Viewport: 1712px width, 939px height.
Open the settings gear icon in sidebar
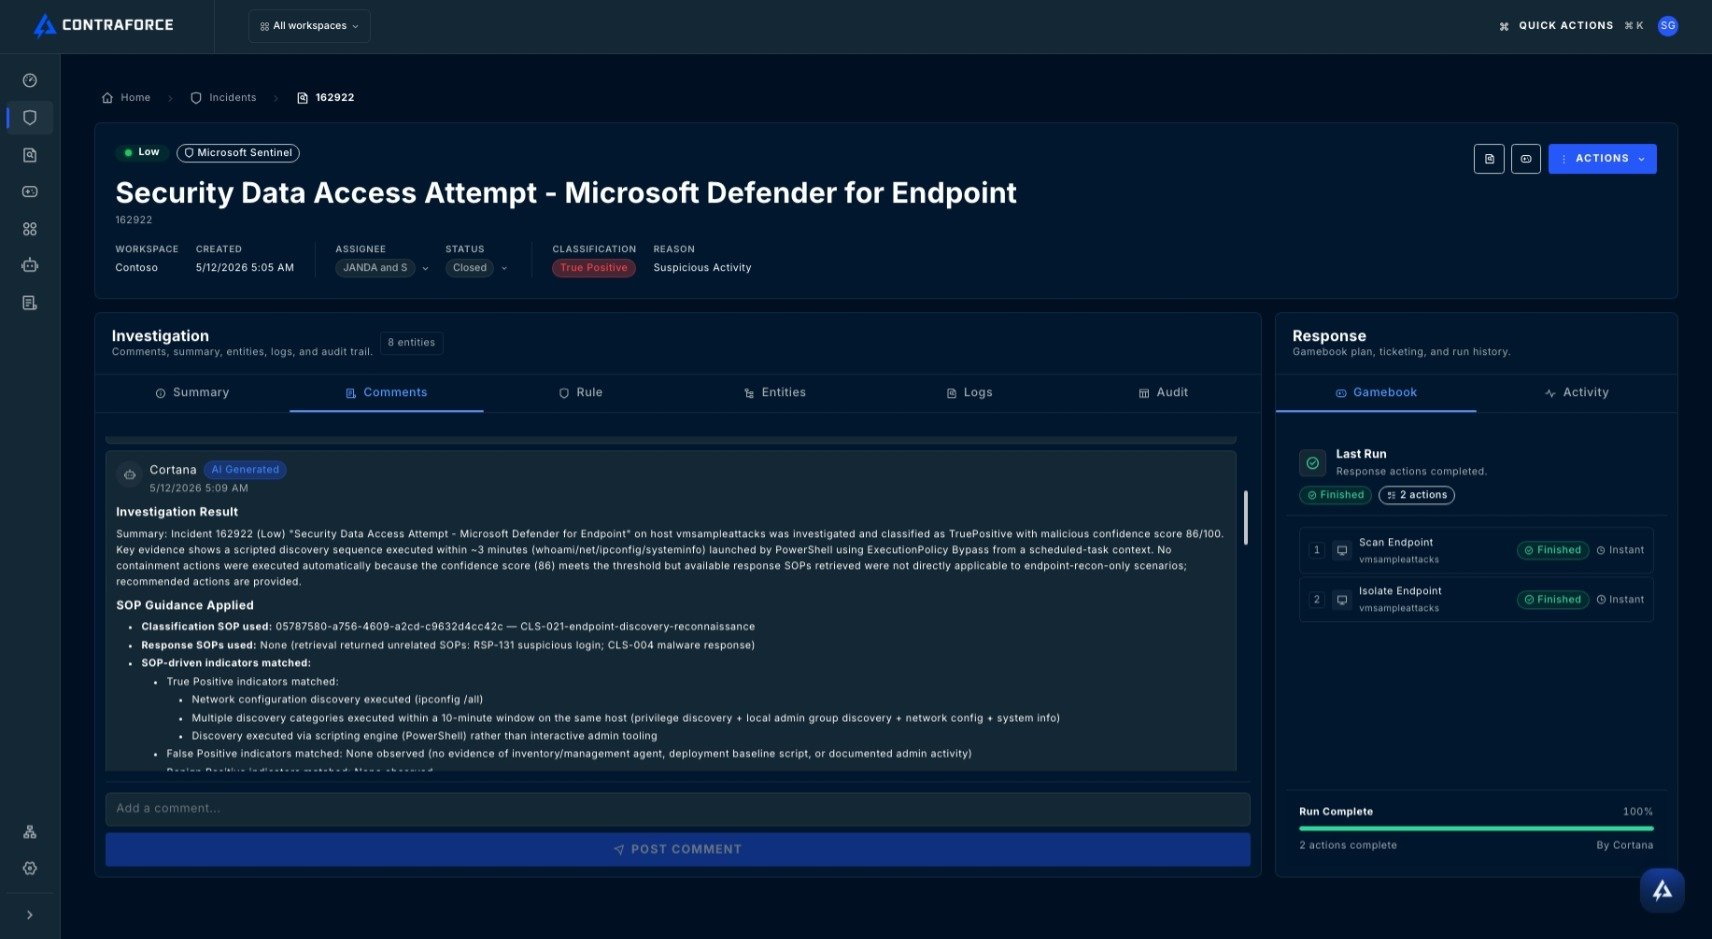(30, 869)
